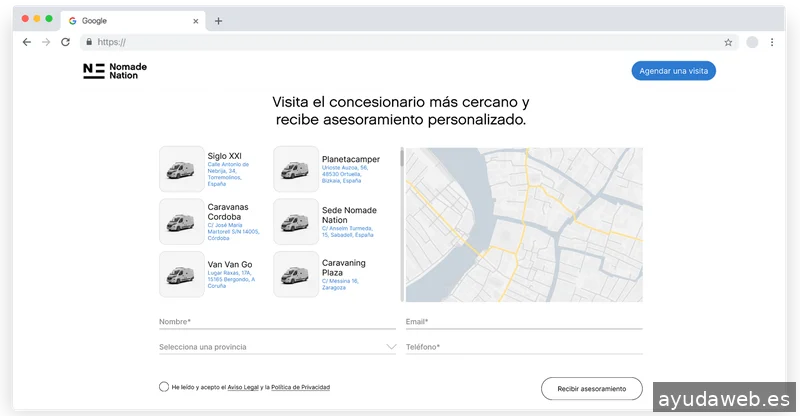Select the Google browser tab
Viewport: 800px width, 416px height.
point(133,21)
